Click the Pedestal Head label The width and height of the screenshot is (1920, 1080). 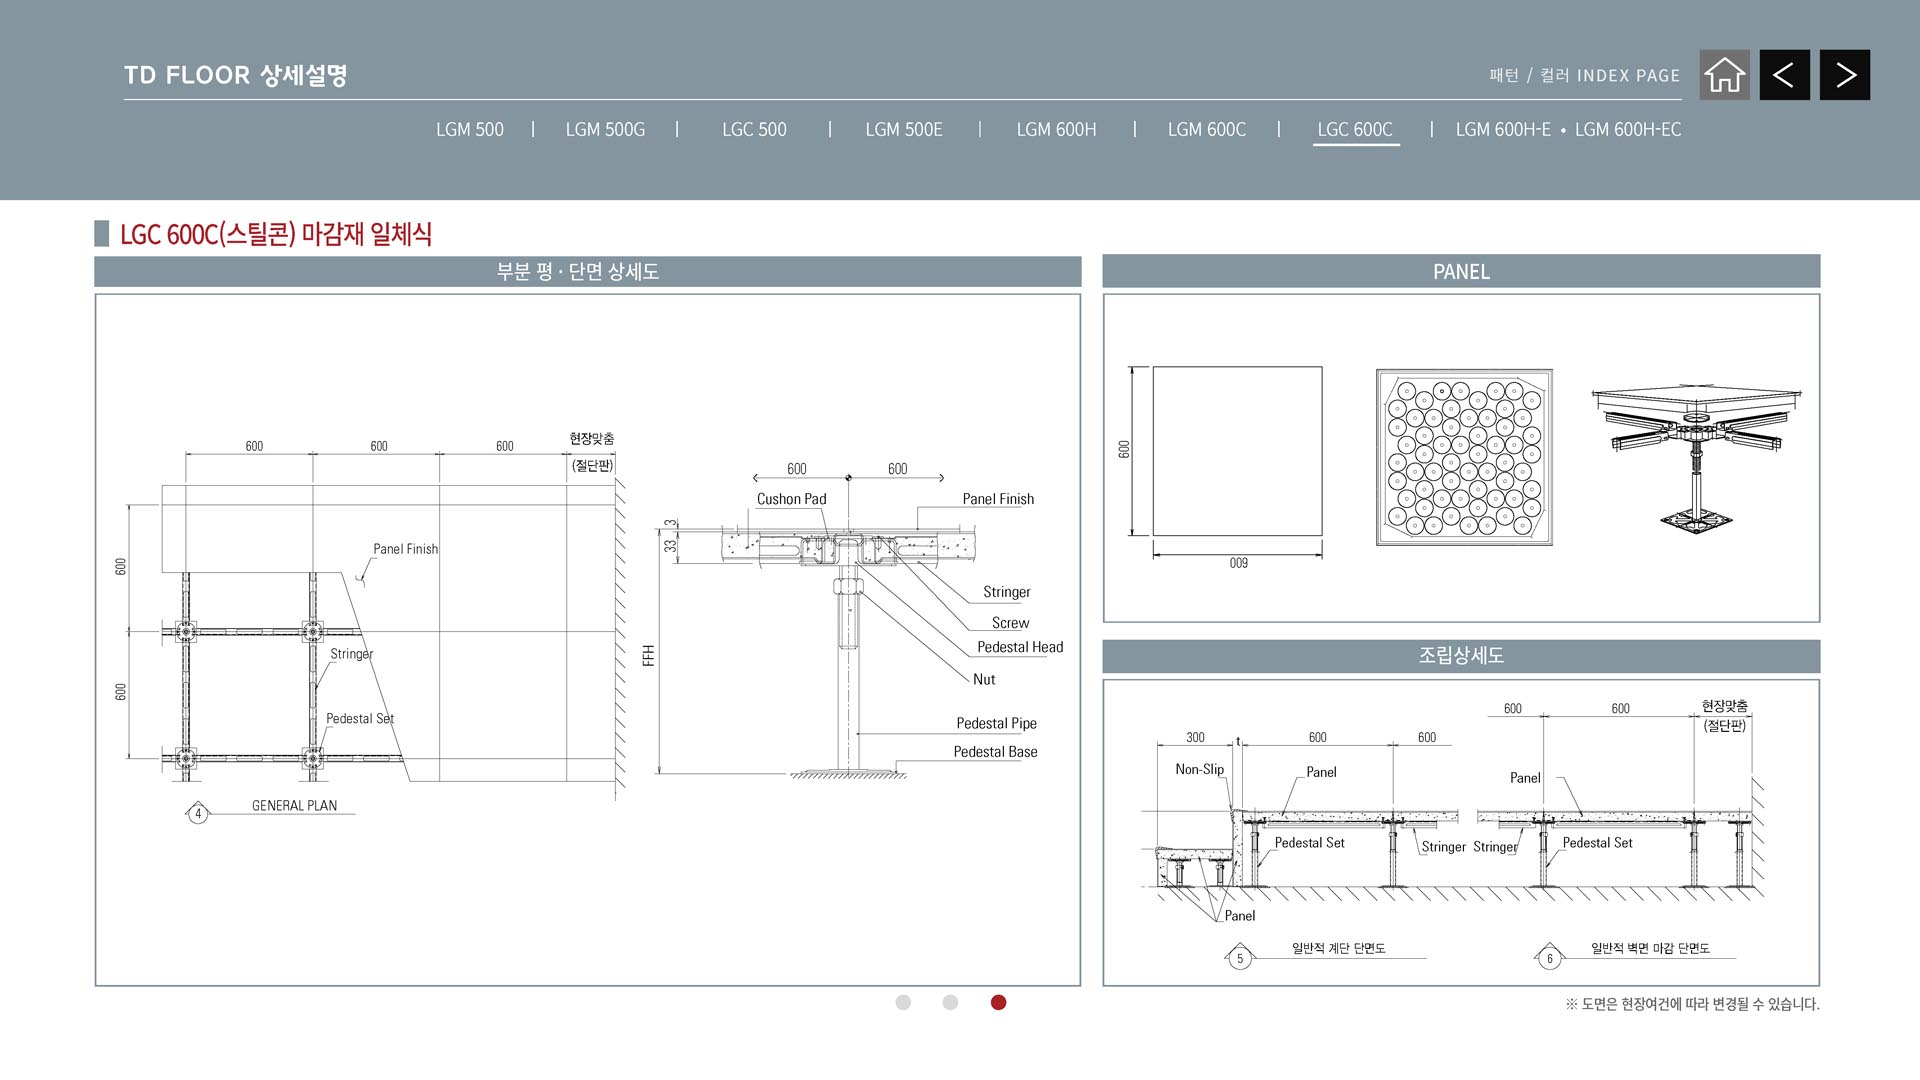[x=1020, y=647]
